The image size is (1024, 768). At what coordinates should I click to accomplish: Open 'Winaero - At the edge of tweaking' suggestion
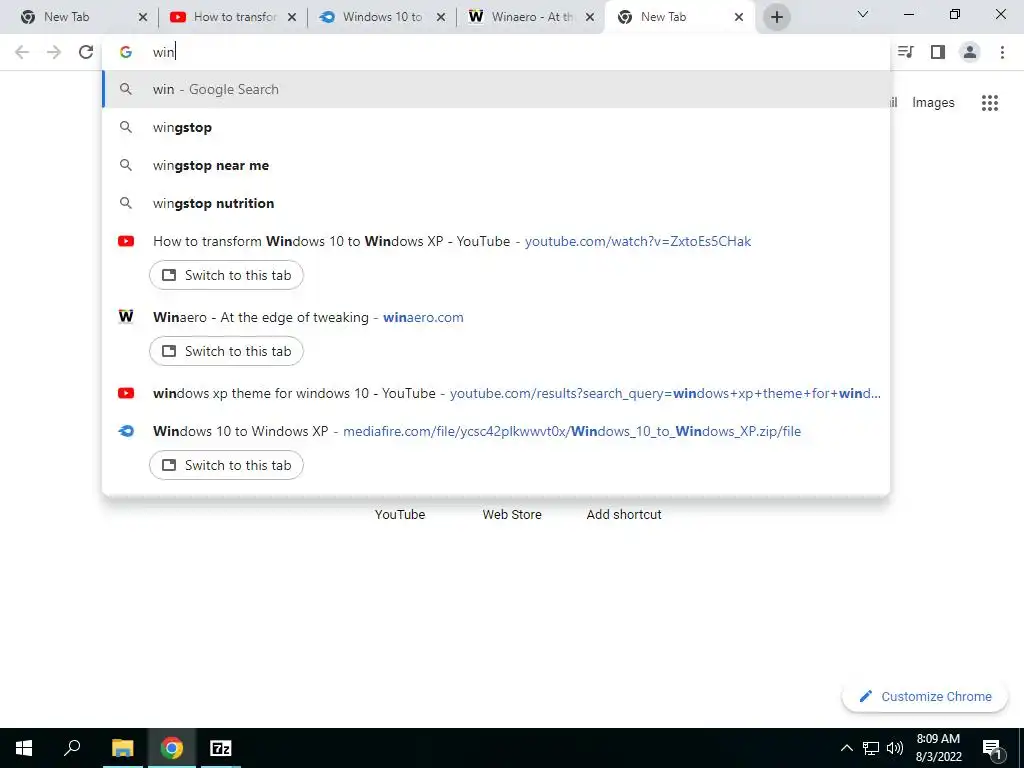496,317
